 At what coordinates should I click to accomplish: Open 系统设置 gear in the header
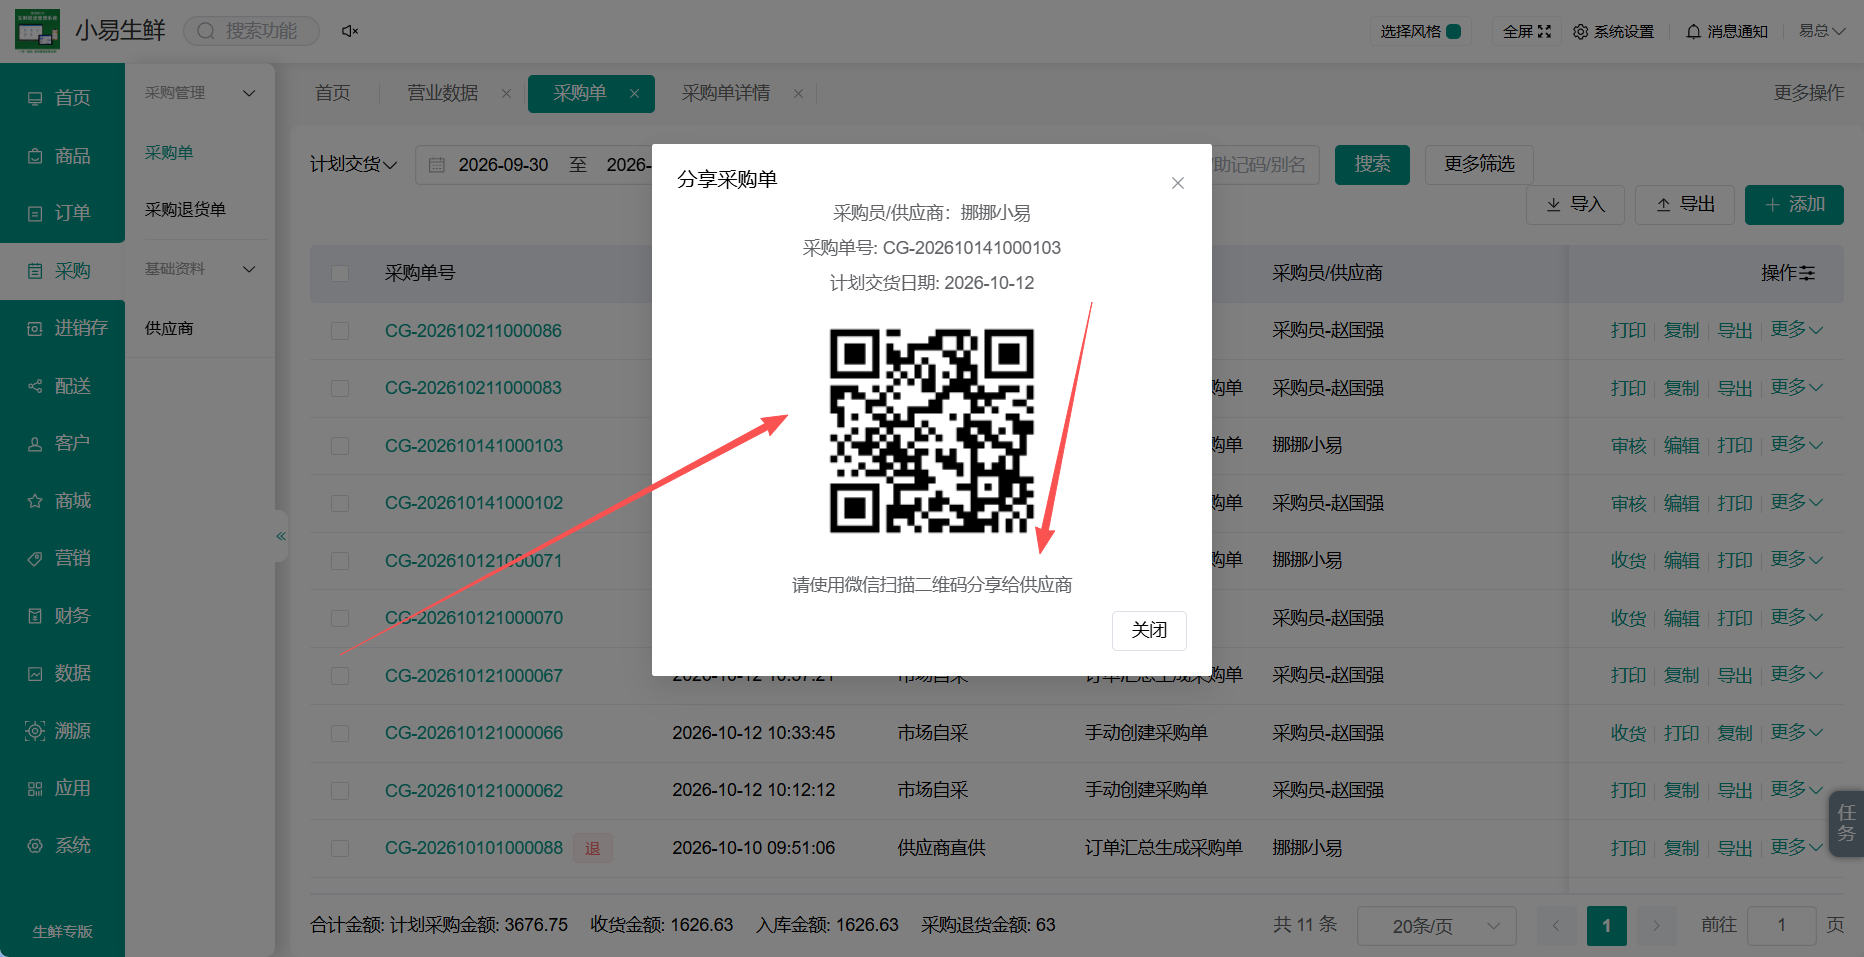click(x=1613, y=31)
